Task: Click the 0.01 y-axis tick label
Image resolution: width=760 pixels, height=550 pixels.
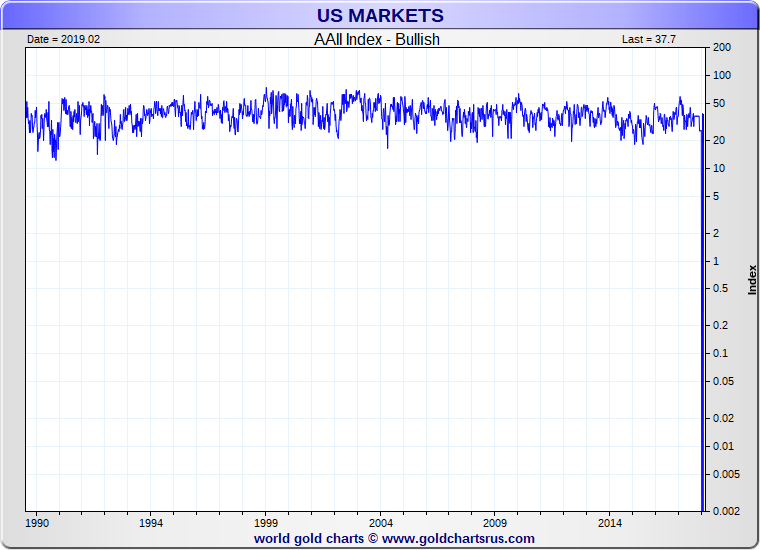Action: [x=721, y=446]
